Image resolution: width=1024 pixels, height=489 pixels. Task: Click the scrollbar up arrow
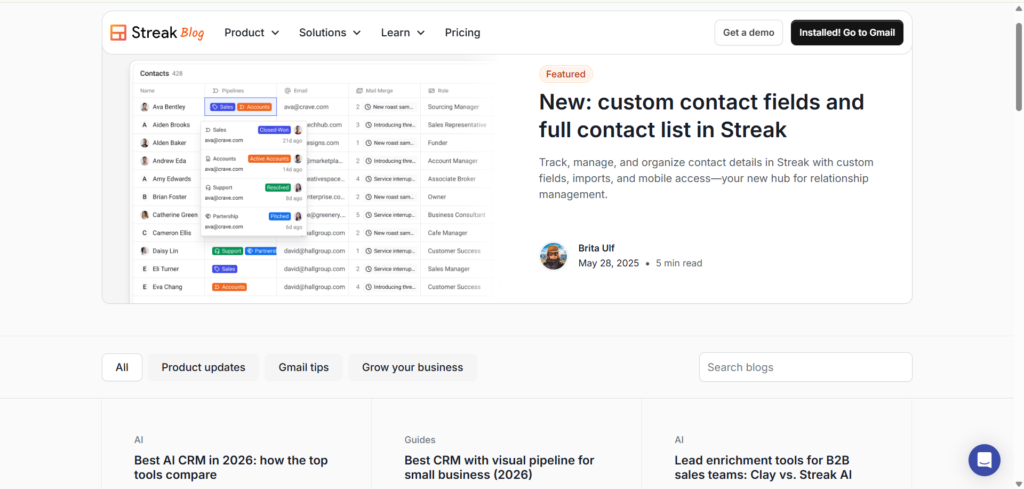point(1018,8)
